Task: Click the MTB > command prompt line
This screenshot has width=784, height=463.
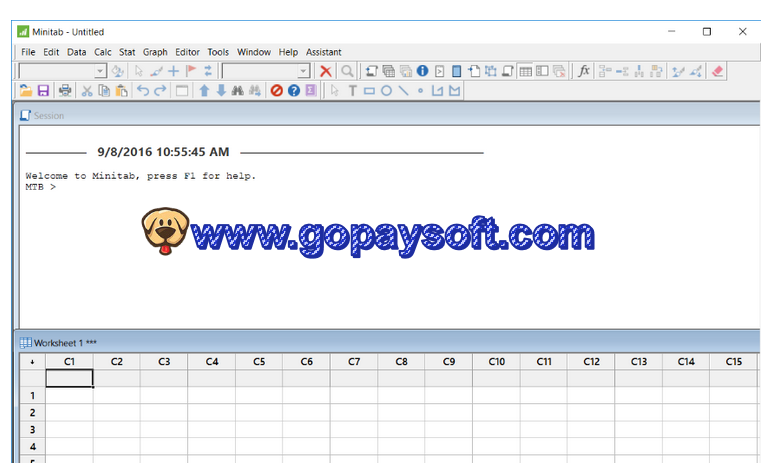Action: click(x=40, y=187)
